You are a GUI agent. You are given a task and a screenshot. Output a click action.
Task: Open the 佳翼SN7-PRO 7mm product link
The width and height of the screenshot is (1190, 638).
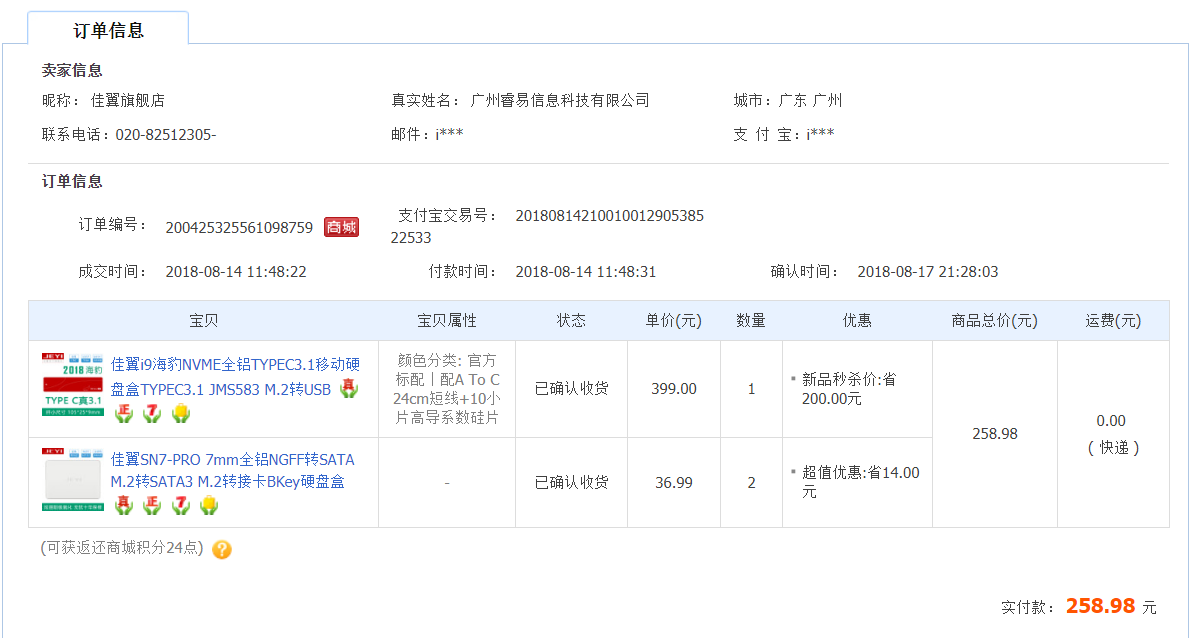pos(232,470)
